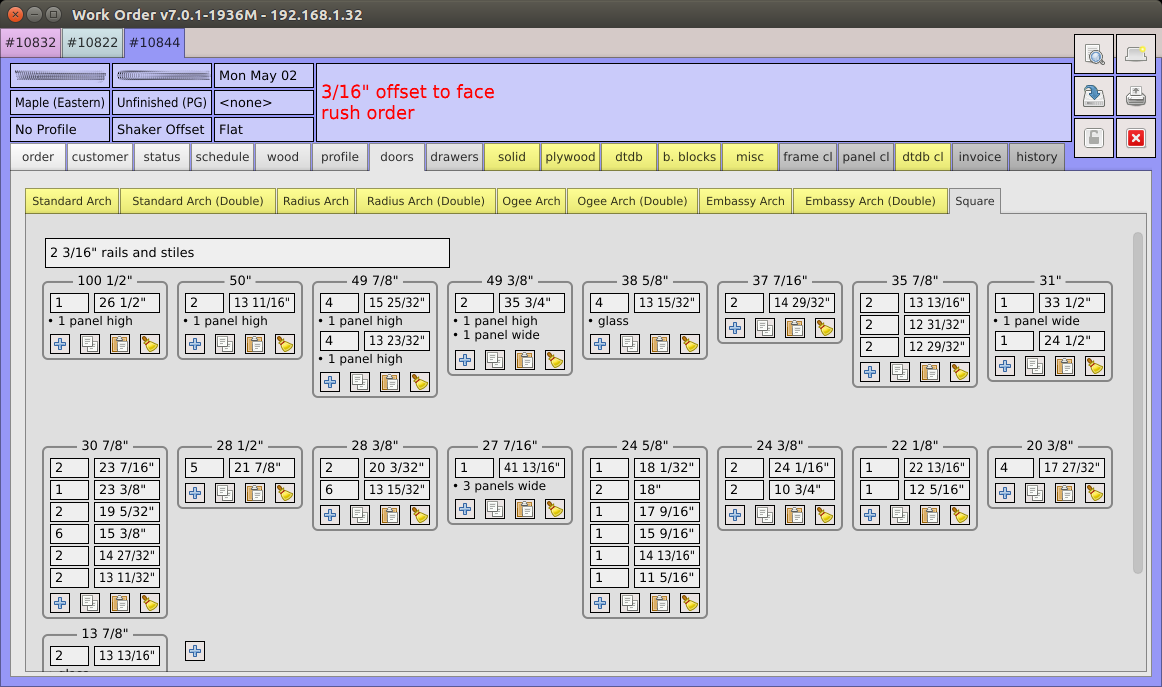The height and width of the screenshot is (687, 1162).
Task: Click the vertical scrollbar in the doors panel
Action: pyautogui.click(x=1137, y=400)
